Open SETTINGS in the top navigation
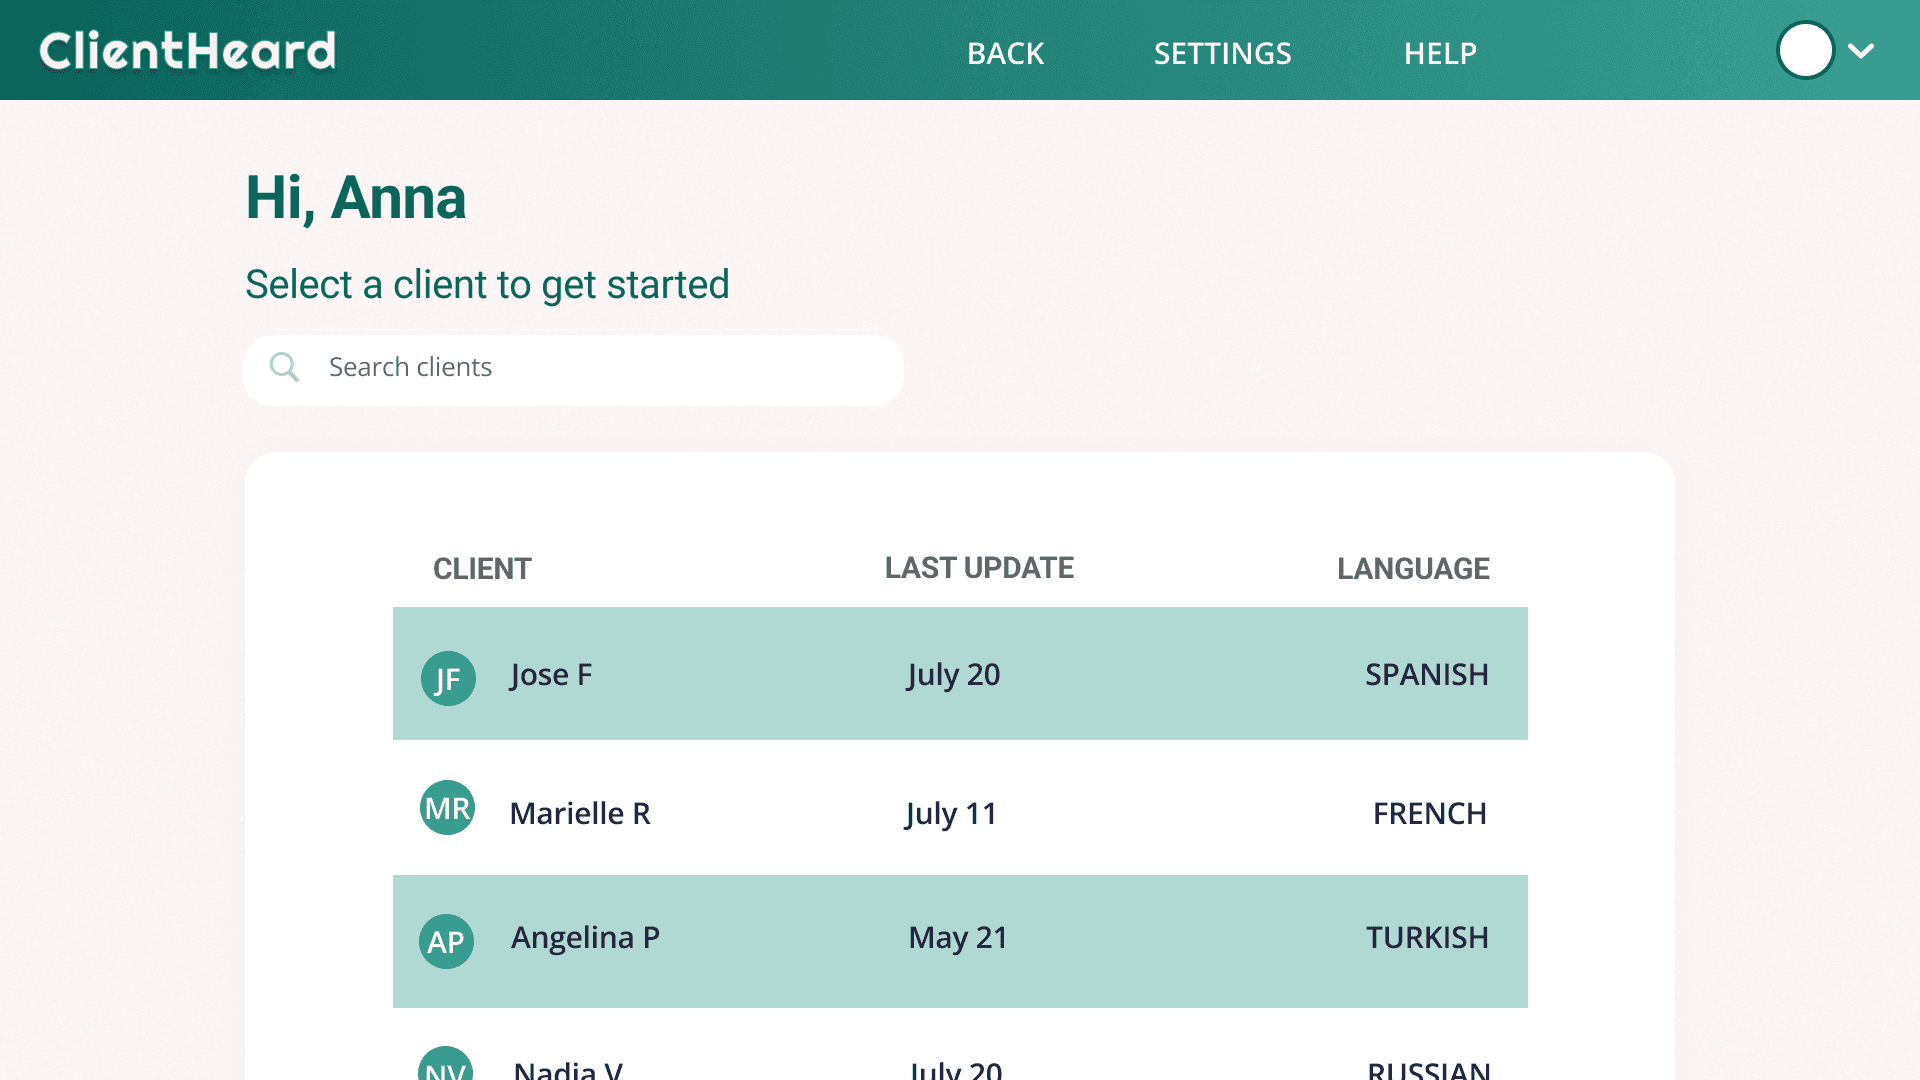 point(1222,53)
